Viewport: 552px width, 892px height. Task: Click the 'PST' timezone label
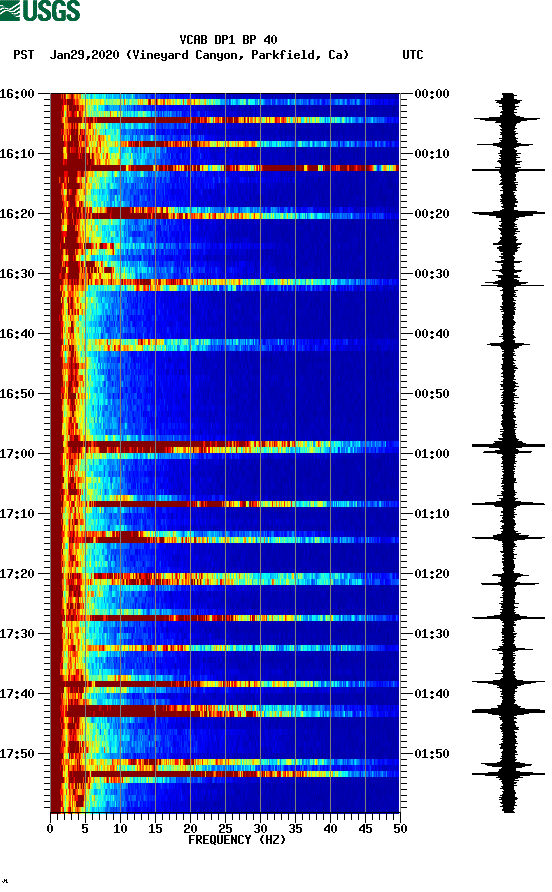click(x=24, y=55)
